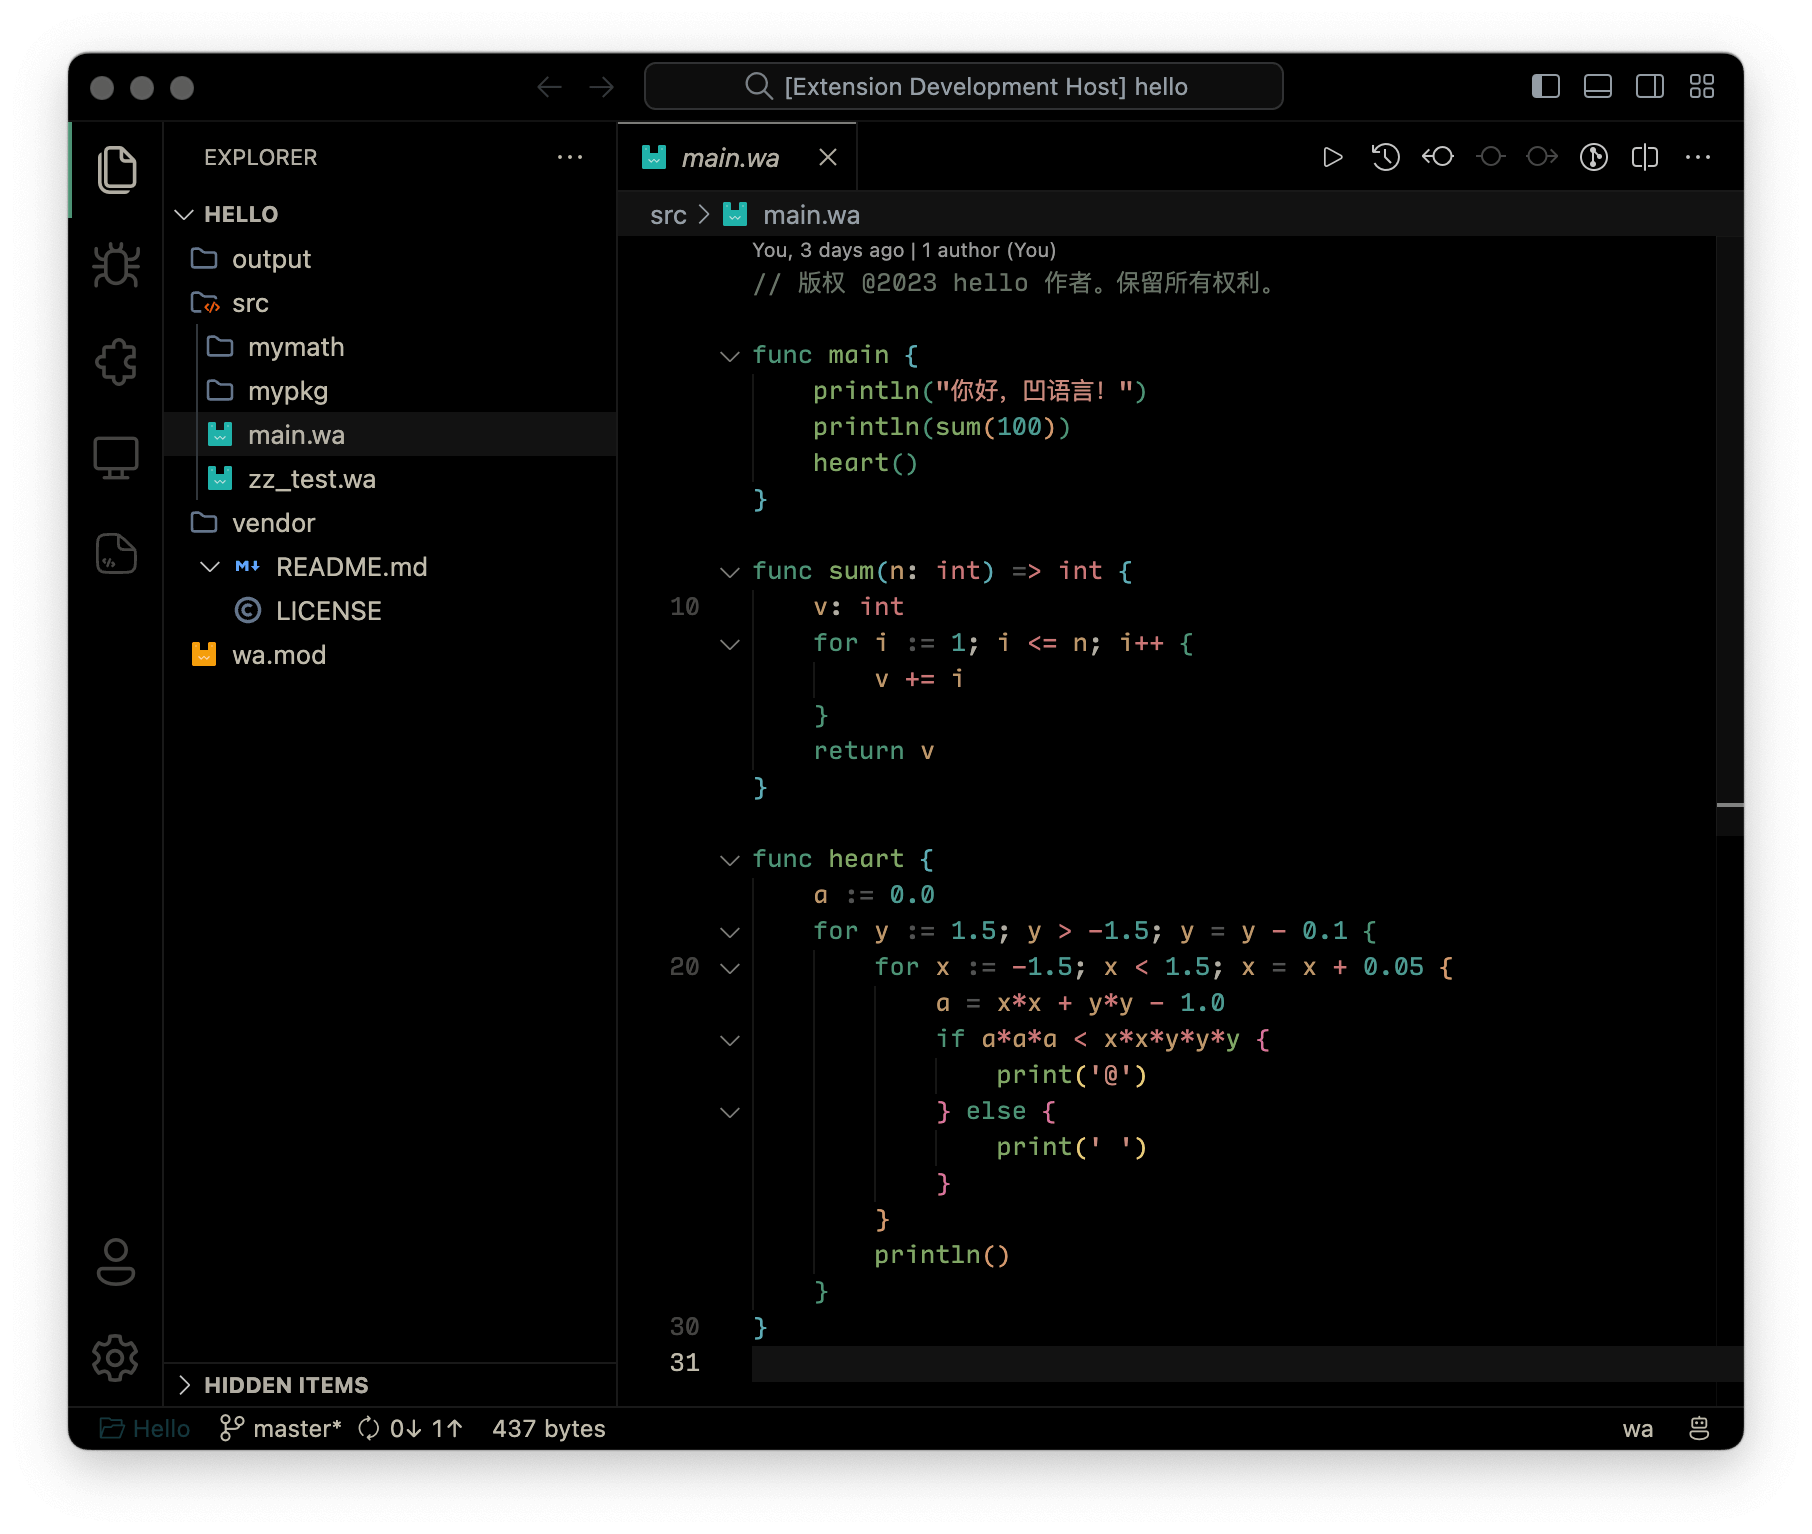1812x1534 pixels.
Task: Toggle the secondary side bar
Action: (x=1649, y=87)
